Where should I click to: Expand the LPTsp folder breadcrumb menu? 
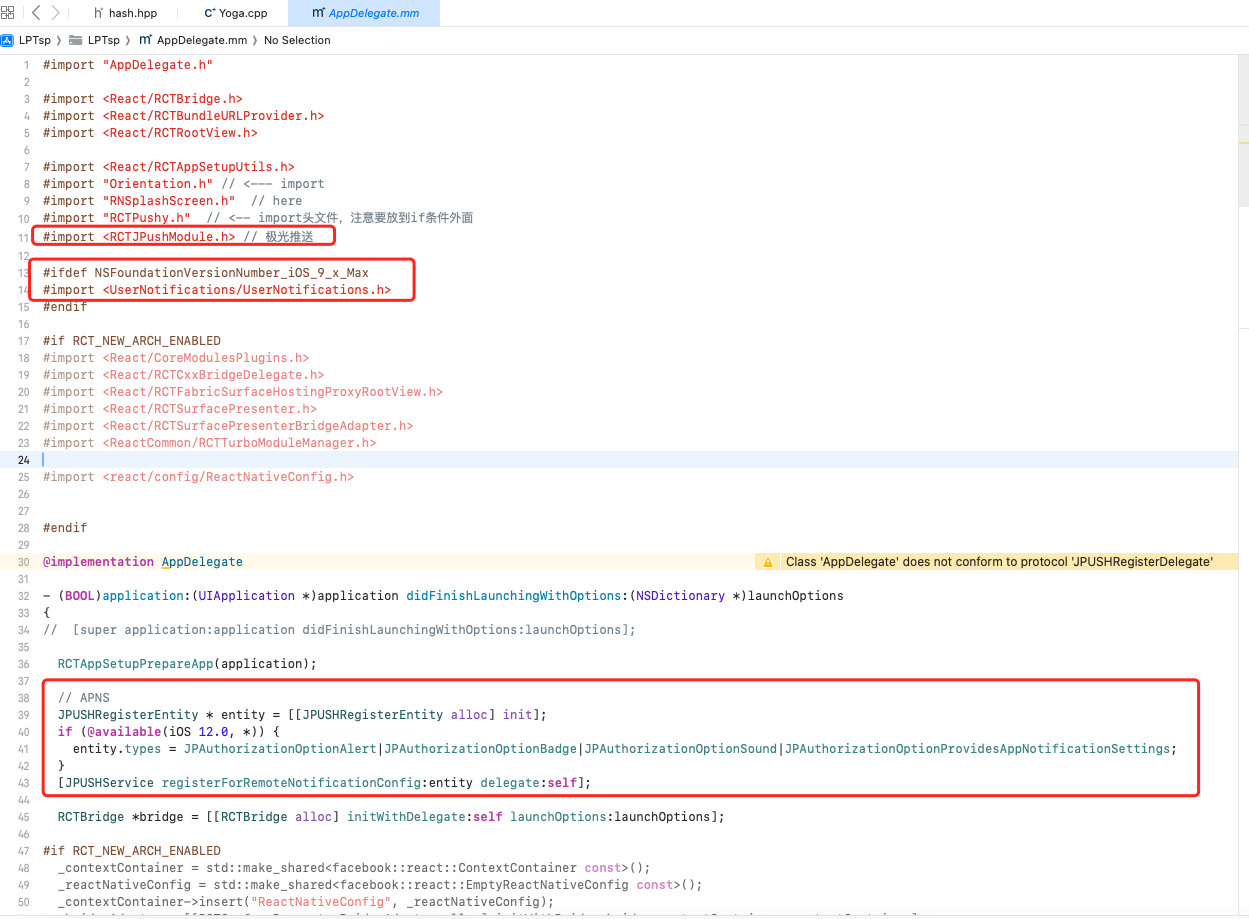(x=103, y=40)
